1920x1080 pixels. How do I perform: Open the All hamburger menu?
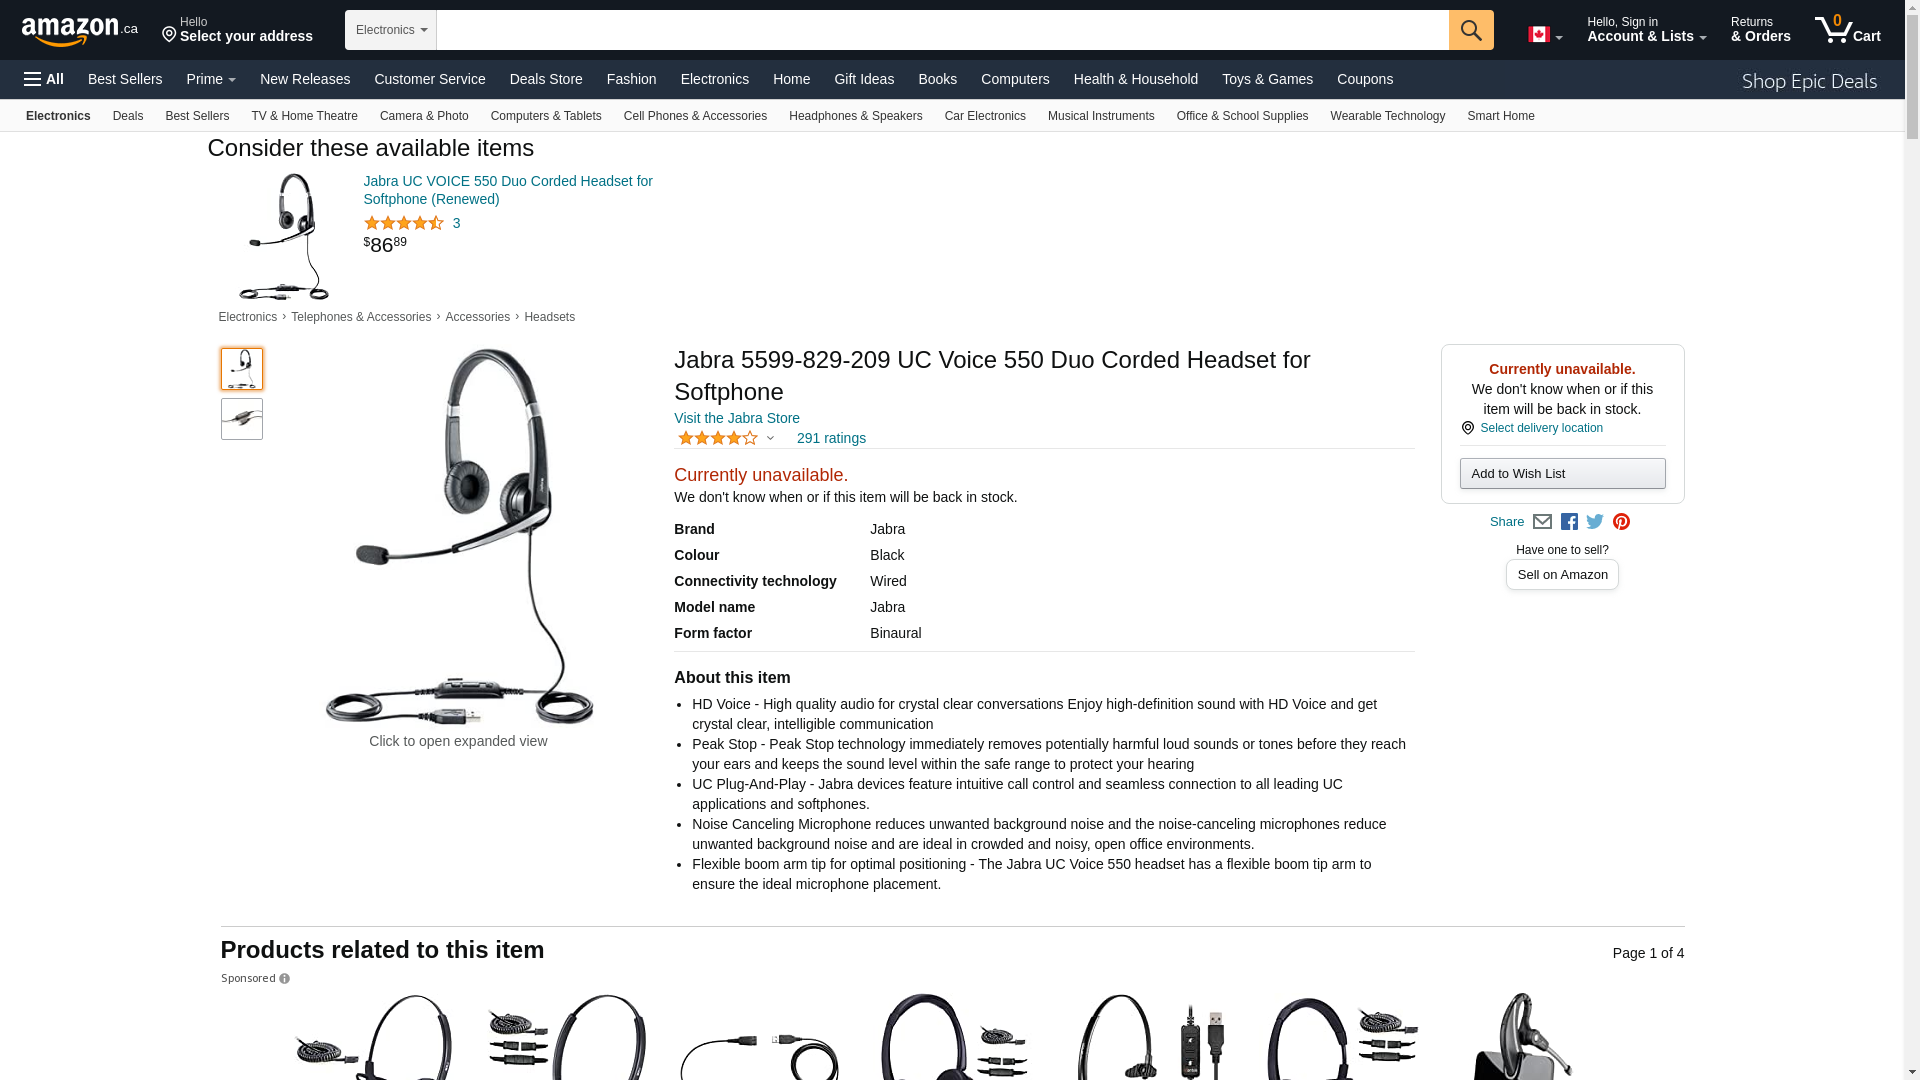pos(44,79)
